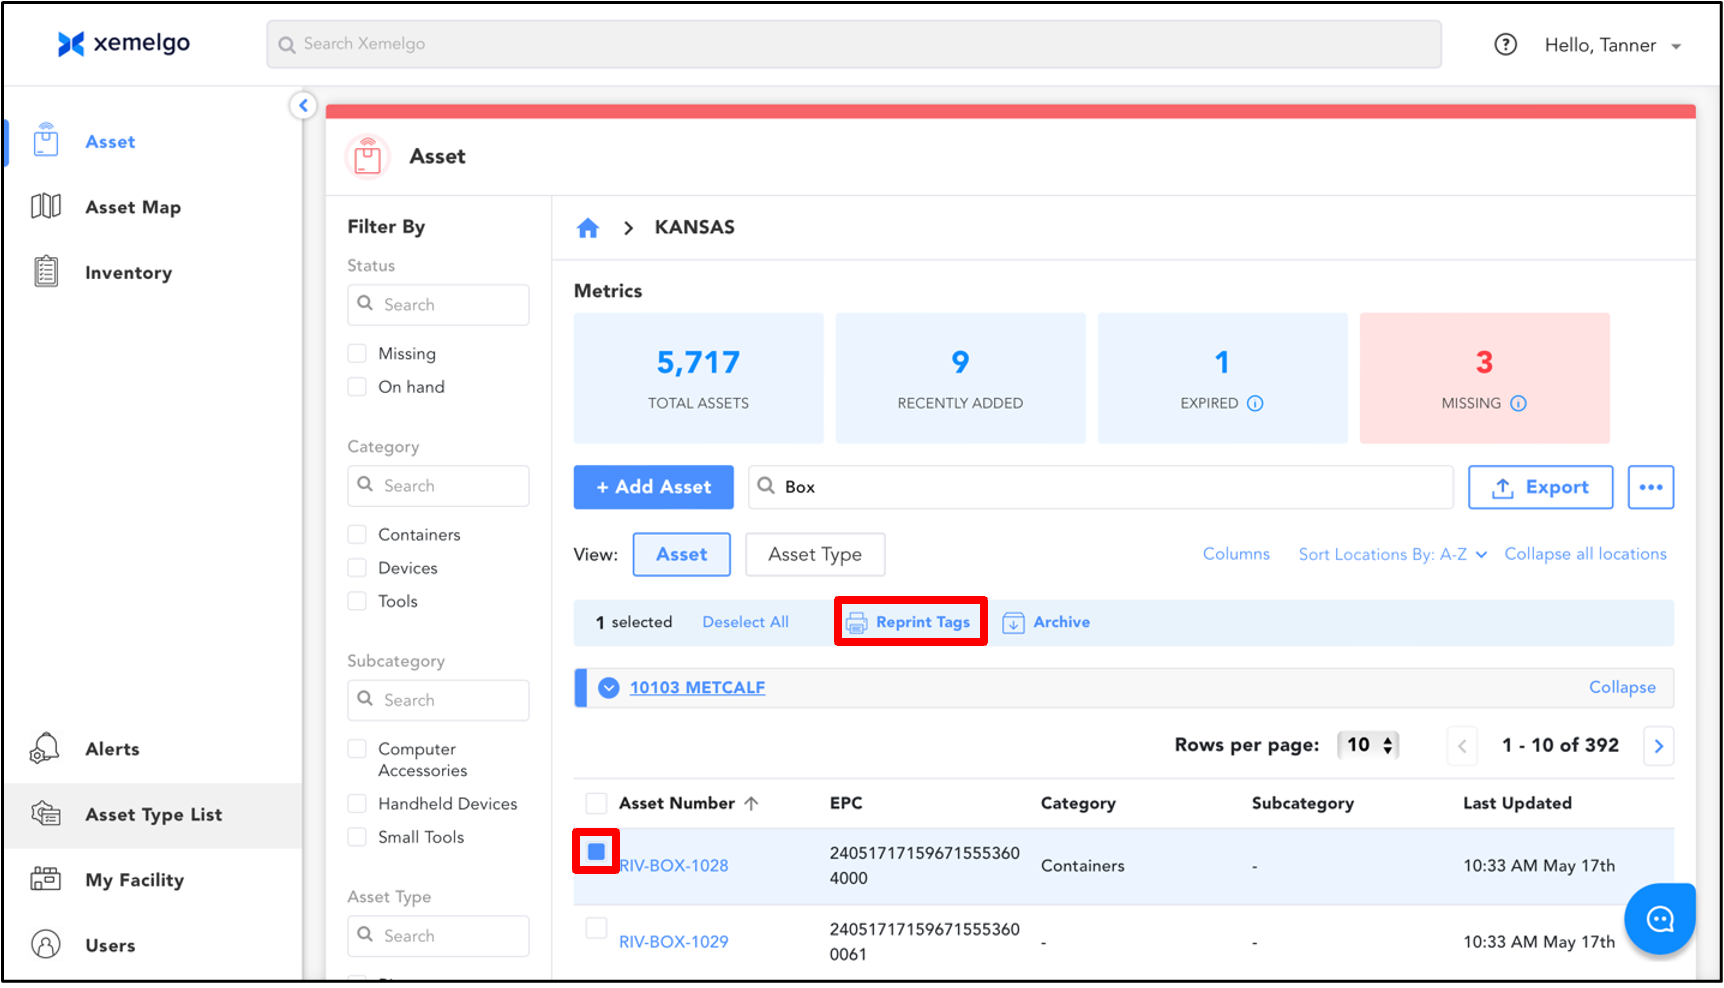Click the Users profile icon
The width and height of the screenshot is (1724, 988).
coord(46,944)
